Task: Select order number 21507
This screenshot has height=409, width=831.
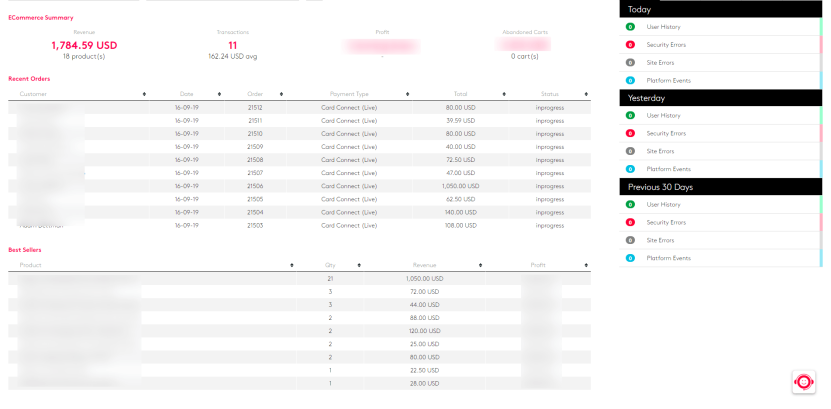Action: tap(255, 173)
